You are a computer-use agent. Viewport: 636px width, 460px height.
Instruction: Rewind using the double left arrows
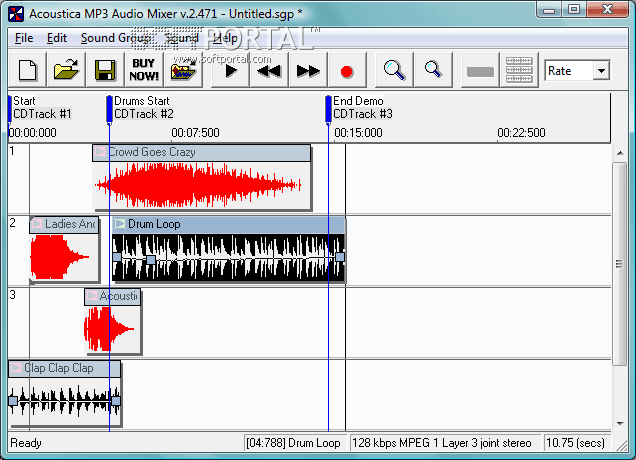[269, 70]
